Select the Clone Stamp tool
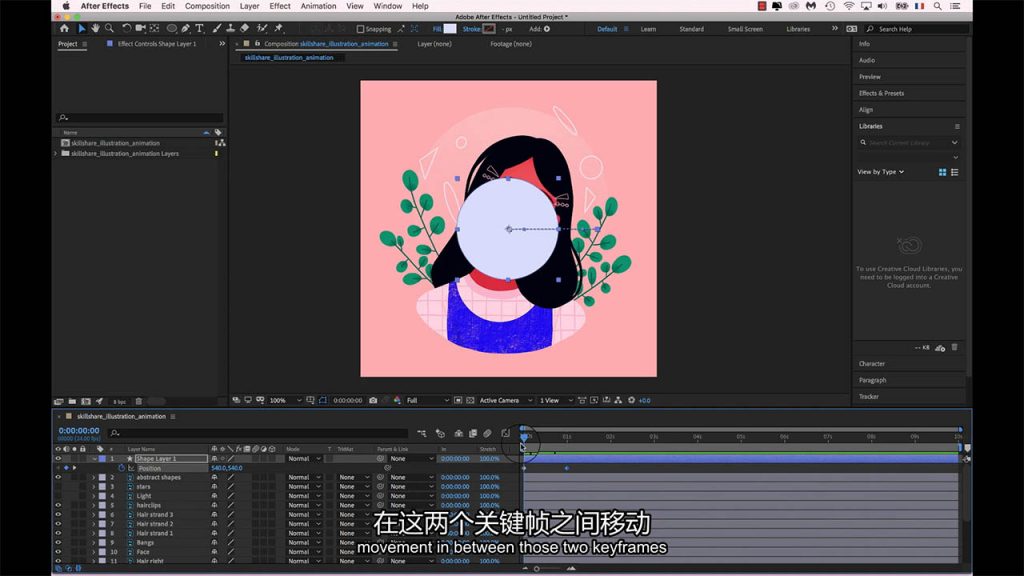 (231, 29)
